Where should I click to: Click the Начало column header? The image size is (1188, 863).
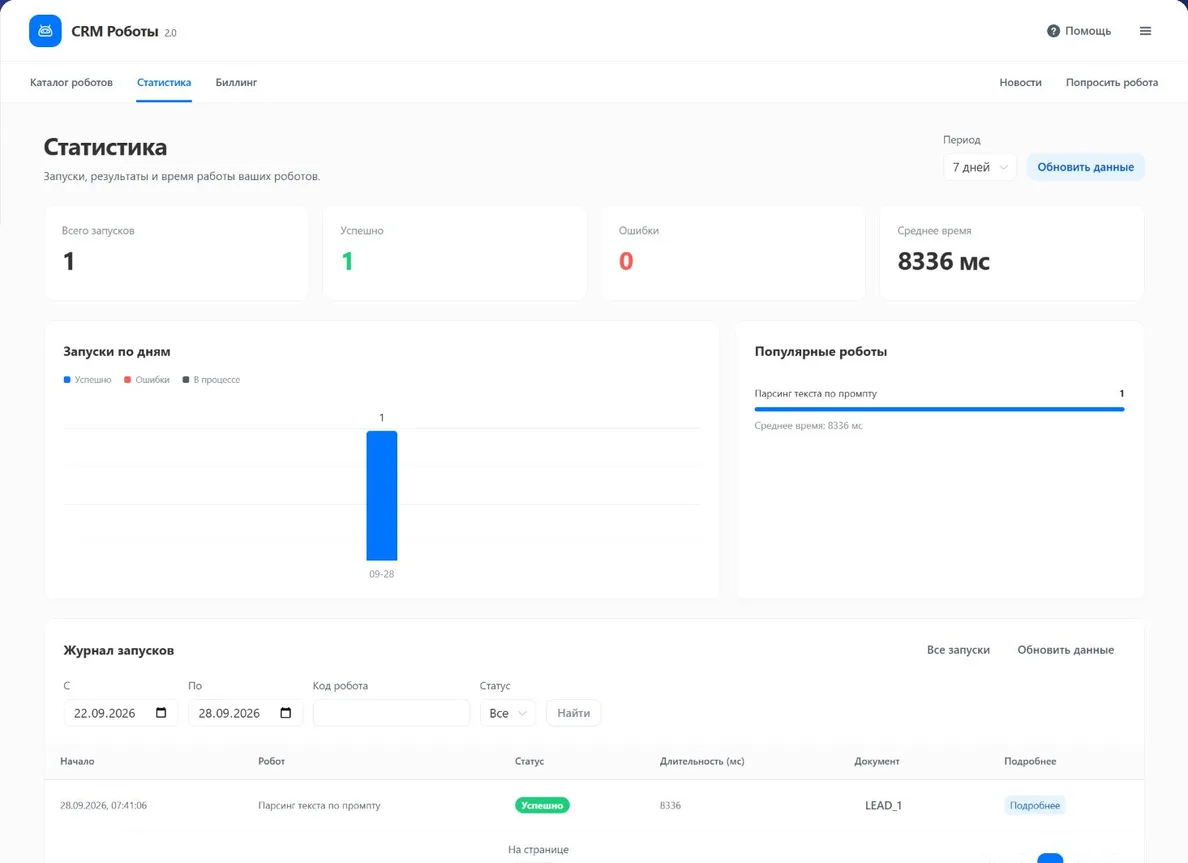coord(77,761)
